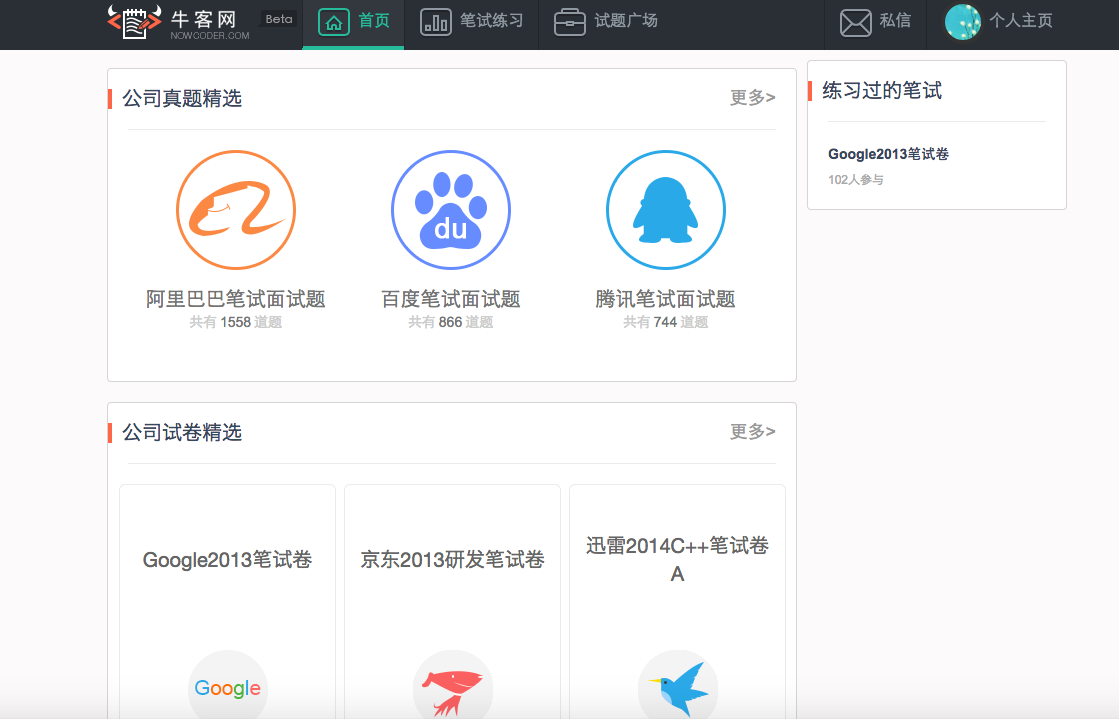Go to 个人主页 profile link
The width and height of the screenshot is (1119, 719).
coord(1020,21)
